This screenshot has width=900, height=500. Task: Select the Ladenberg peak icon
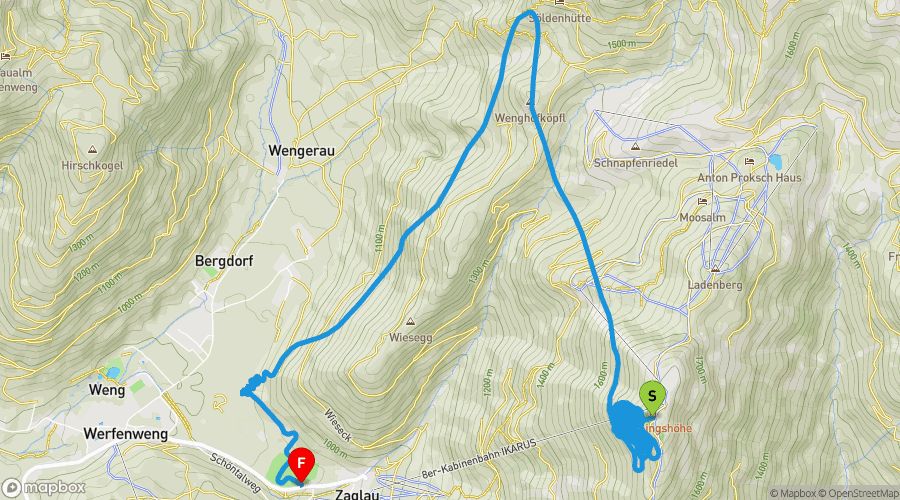[x=715, y=269]
